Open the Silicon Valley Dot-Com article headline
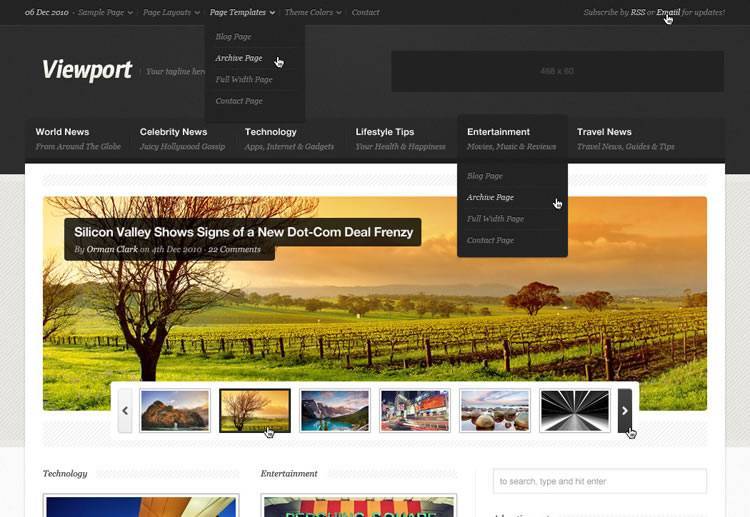The height and width of the screenshot is (517, 750). pos(243,232)
